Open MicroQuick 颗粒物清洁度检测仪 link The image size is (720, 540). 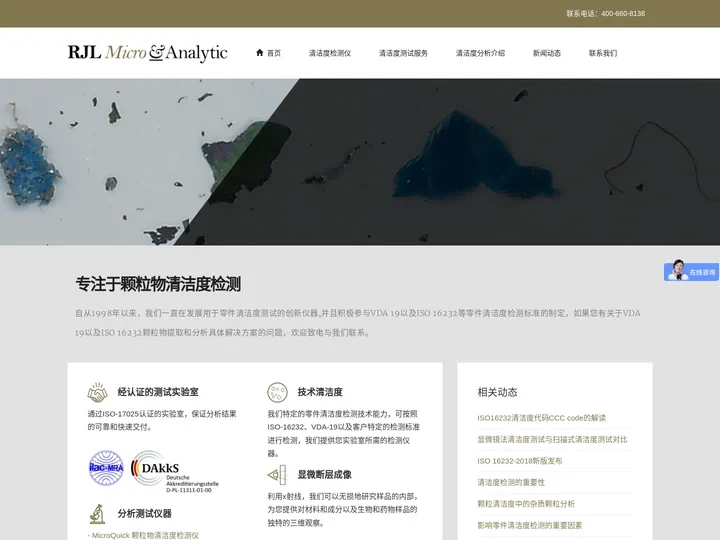click(x=143, y=535)
